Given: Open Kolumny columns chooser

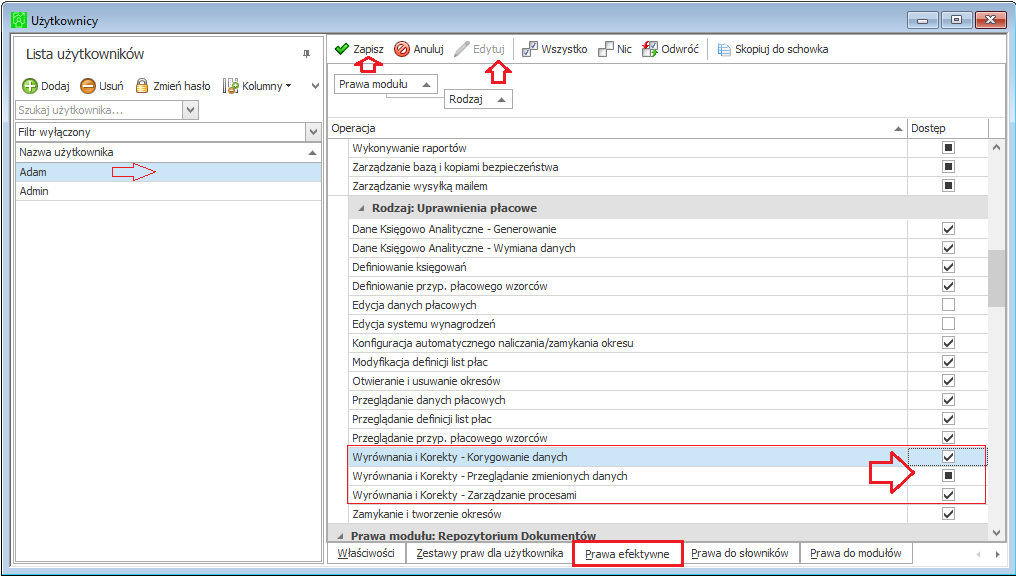Looking at the screenshot, I should pos(257,86).
